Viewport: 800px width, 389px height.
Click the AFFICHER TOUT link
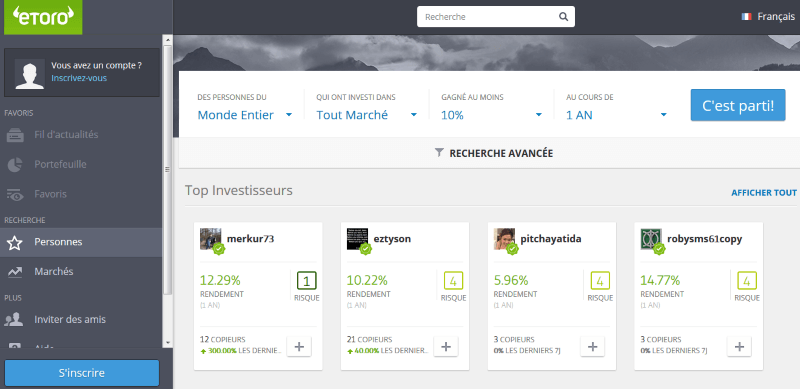pos(764,193)
